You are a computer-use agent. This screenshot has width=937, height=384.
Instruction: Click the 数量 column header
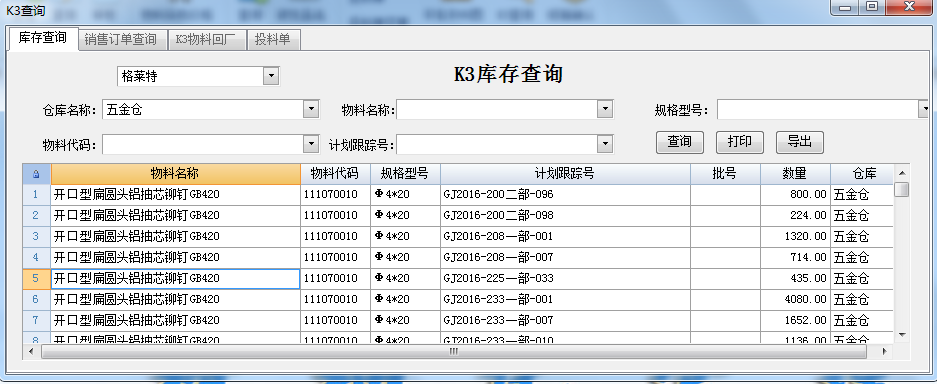coord(795,174)
